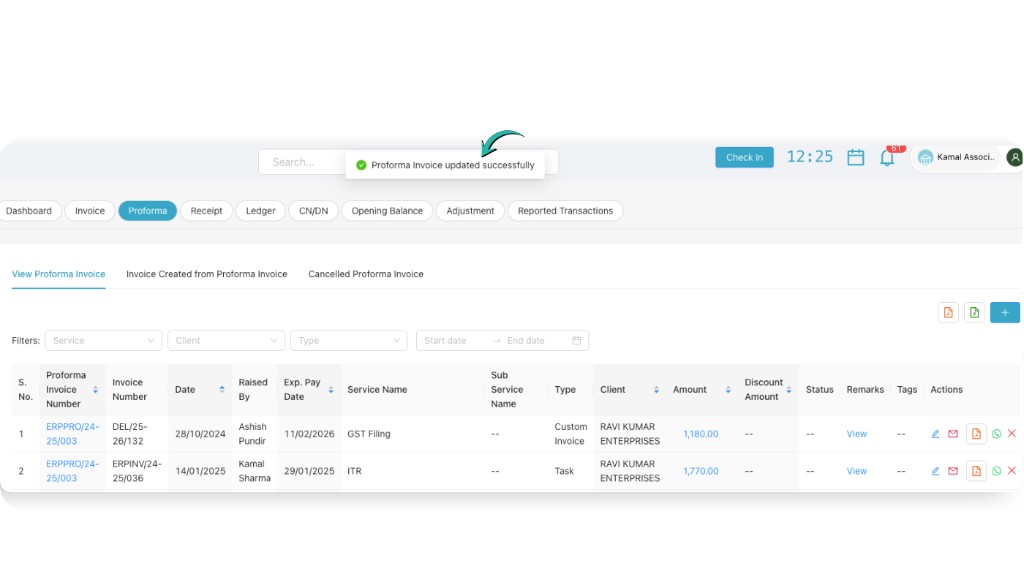1024x585 pixels.
Task: Email the GST Filing proforma invoice
Action: [x=953, y=434]
